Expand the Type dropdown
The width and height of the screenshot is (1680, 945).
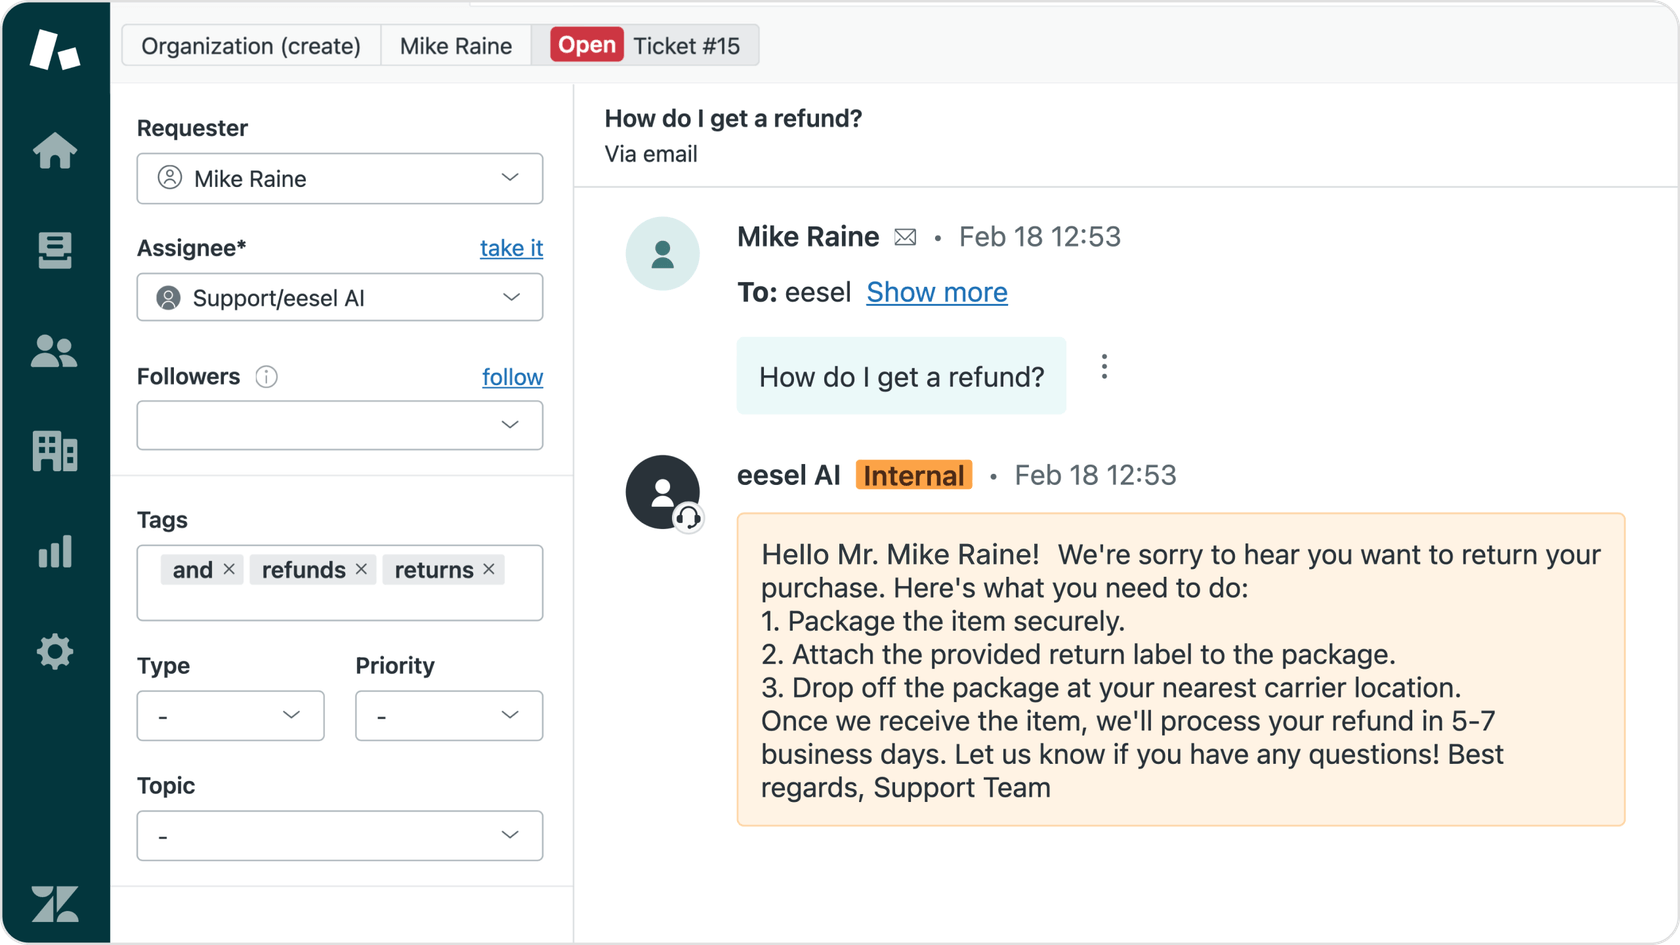pos(230,715)
